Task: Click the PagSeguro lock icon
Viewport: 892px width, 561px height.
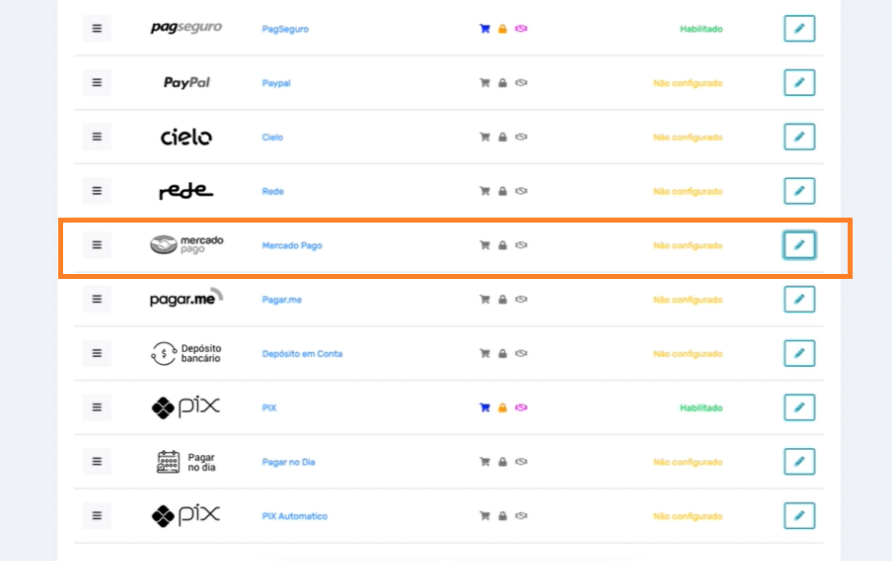Action: tap(502, 28)
